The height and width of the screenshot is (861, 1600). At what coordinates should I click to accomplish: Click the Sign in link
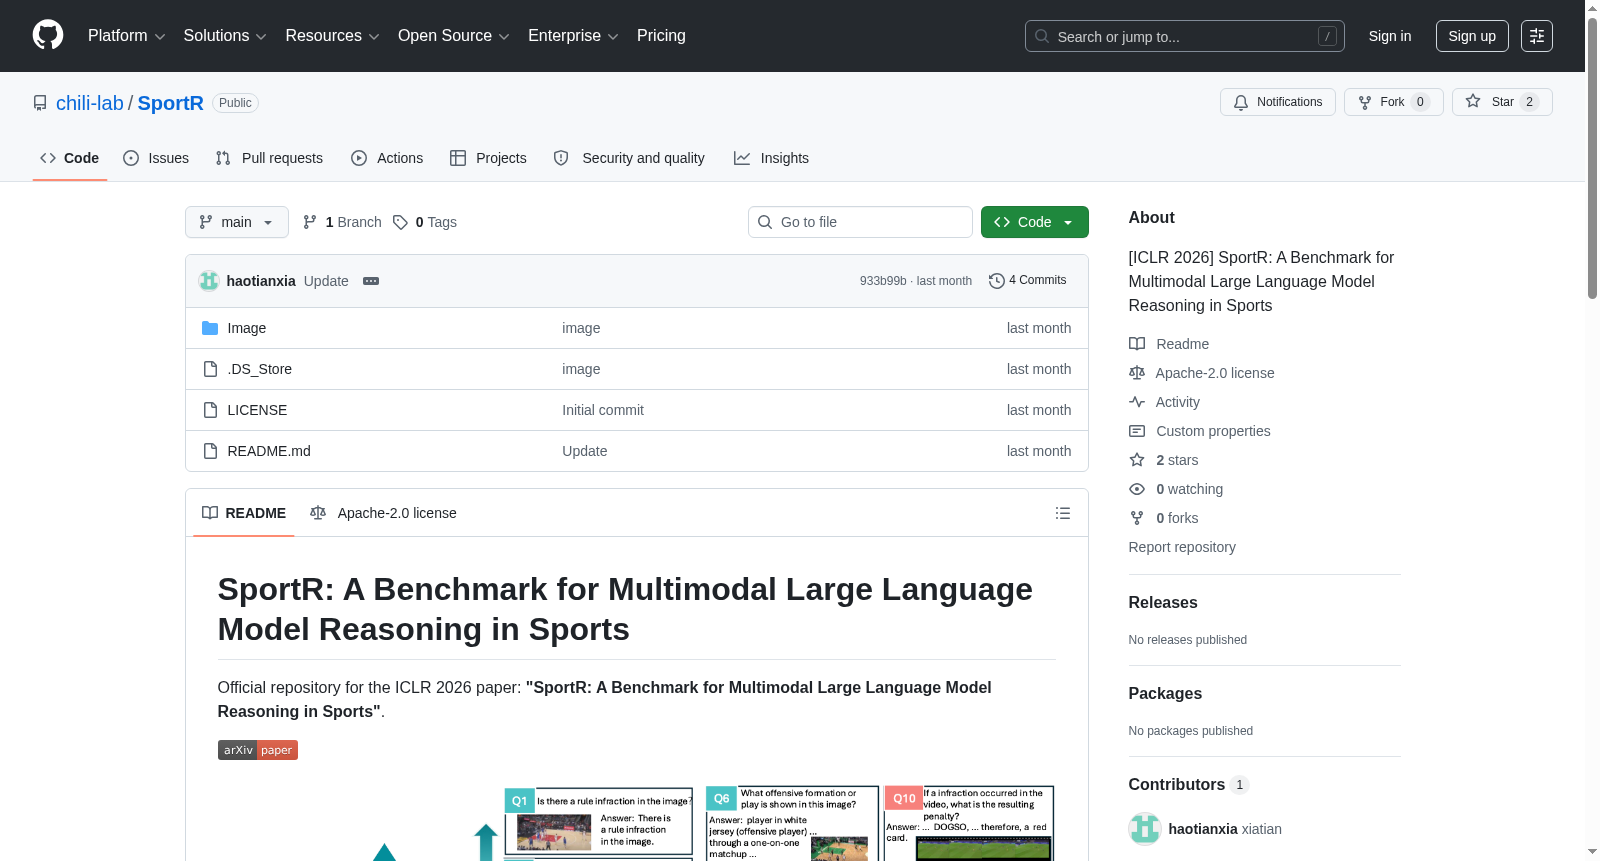pos(1390,36)
